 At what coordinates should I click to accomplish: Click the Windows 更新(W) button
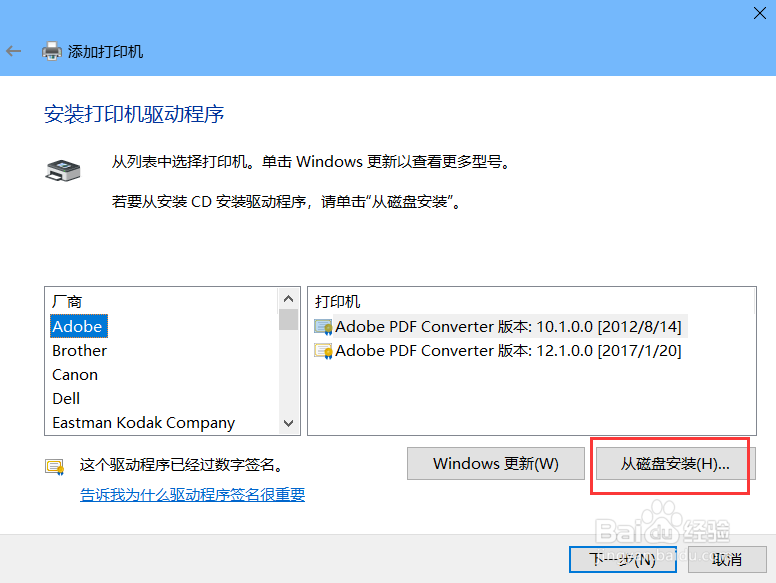click(495, 464)
